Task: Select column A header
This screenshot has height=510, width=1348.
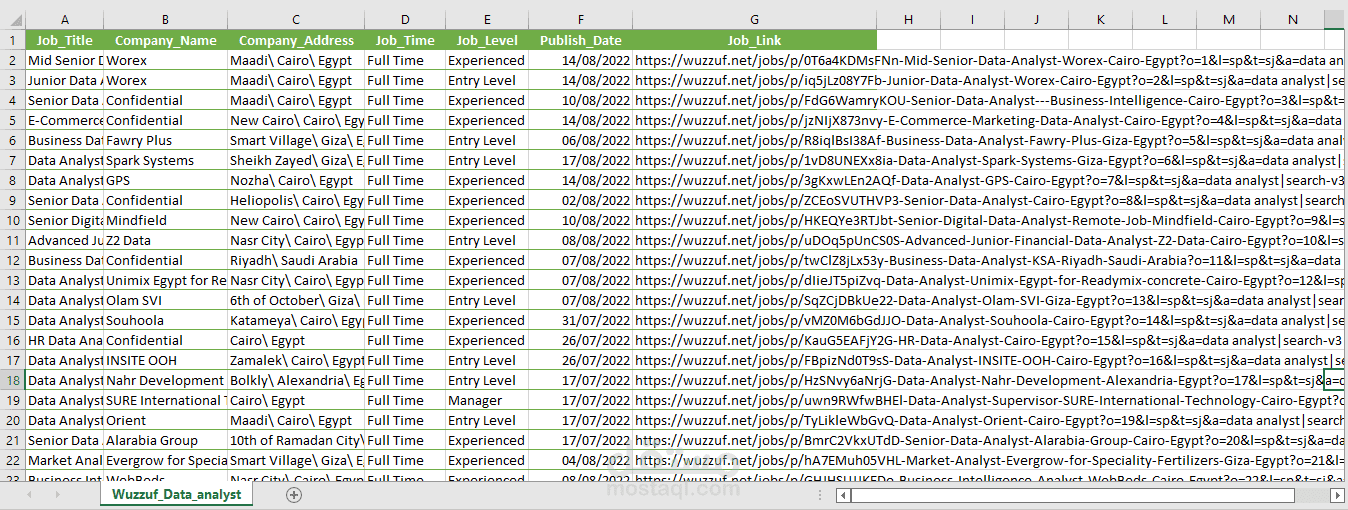Action: coord(65,20)
